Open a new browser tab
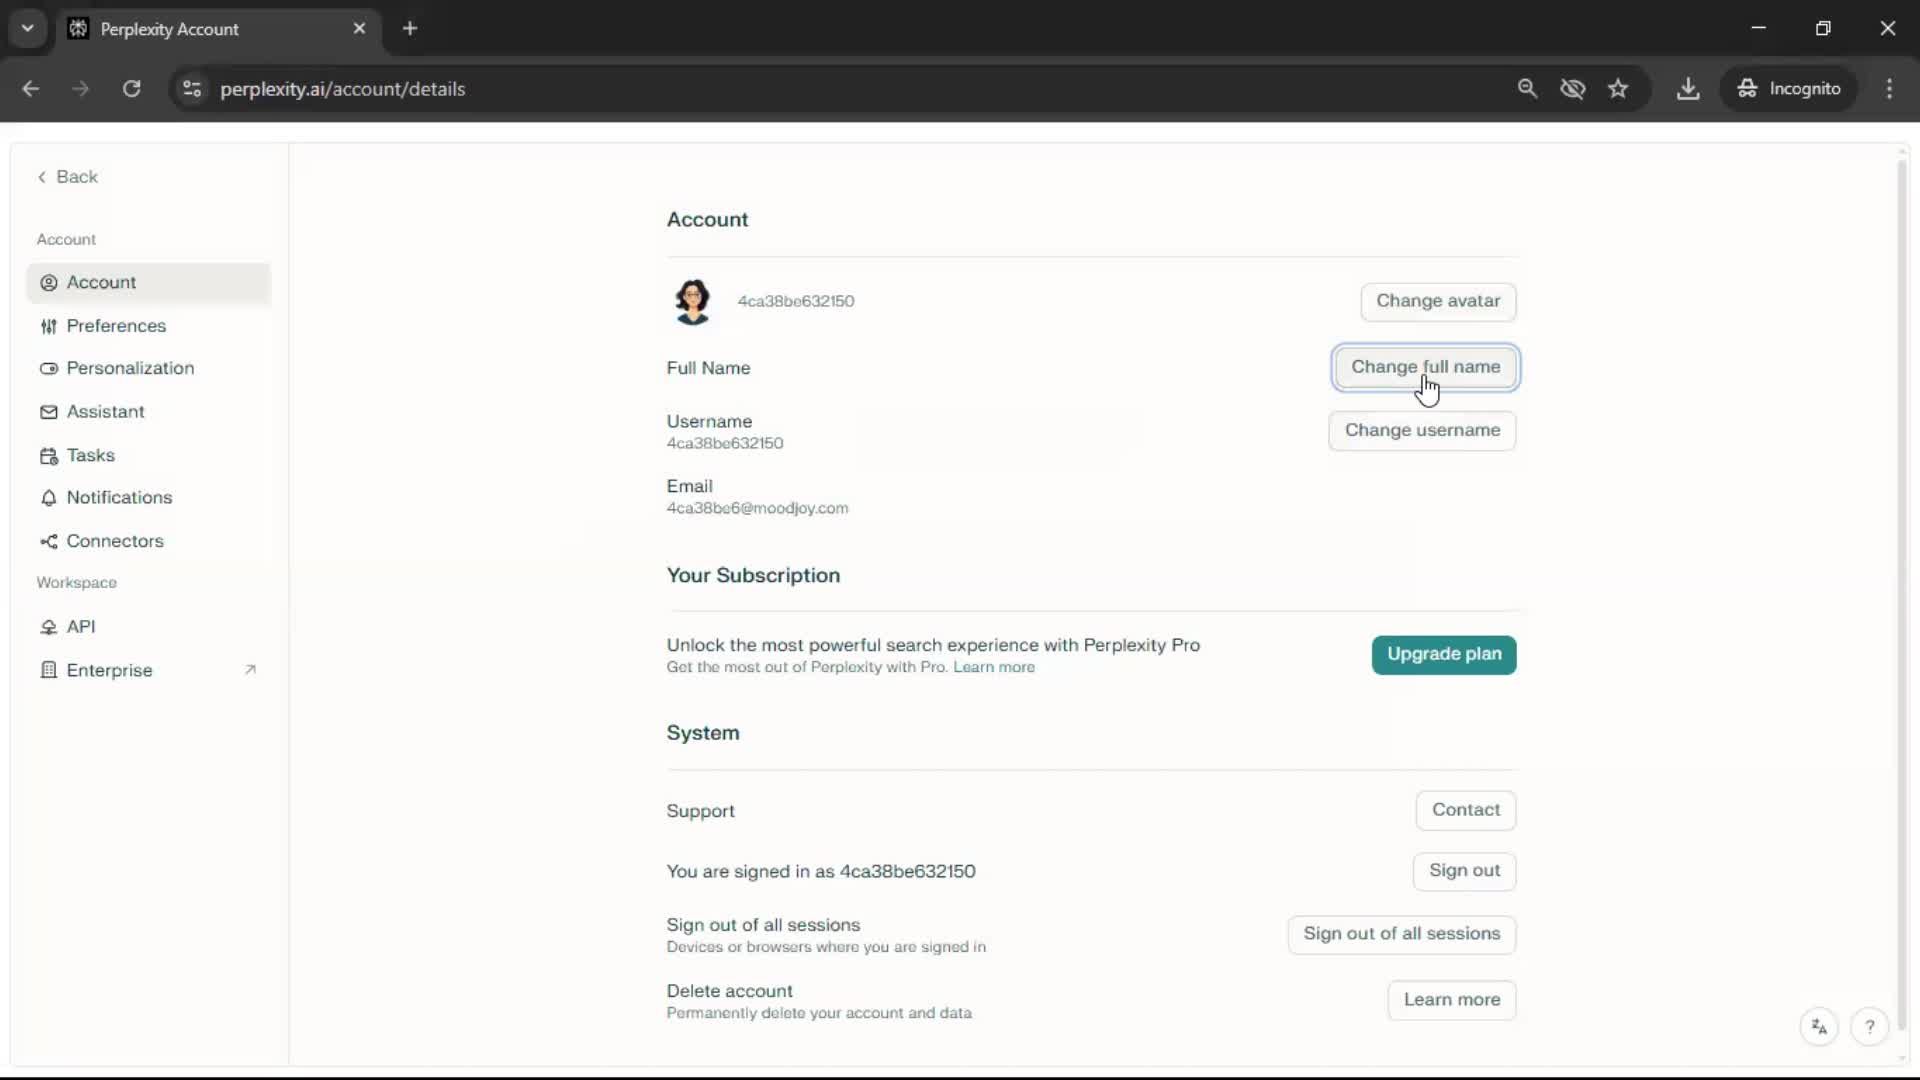The image size is (1920, 1080). point(410,28)
